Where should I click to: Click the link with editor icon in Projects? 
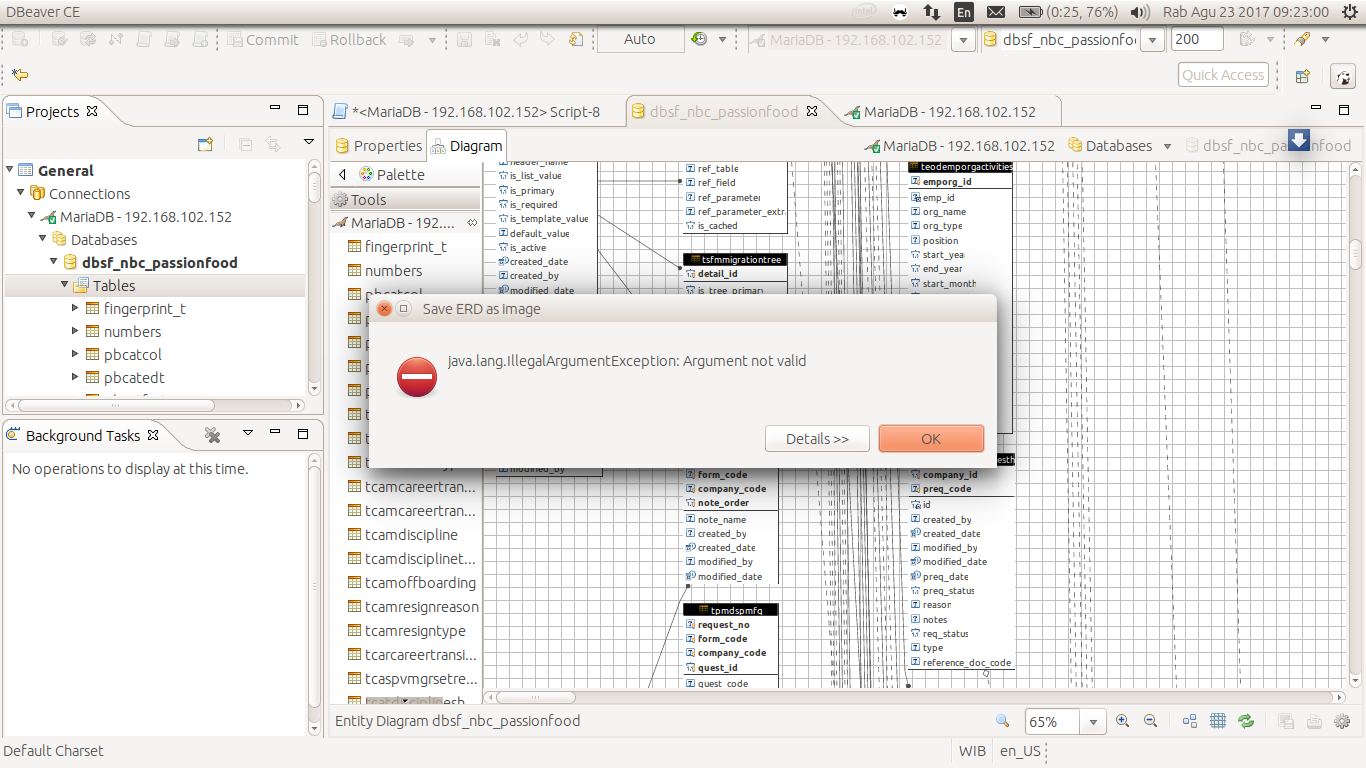click(272, 144)
